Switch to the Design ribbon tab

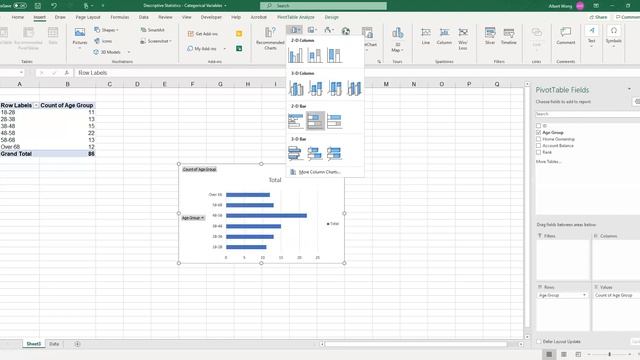[x=331, y=17]
